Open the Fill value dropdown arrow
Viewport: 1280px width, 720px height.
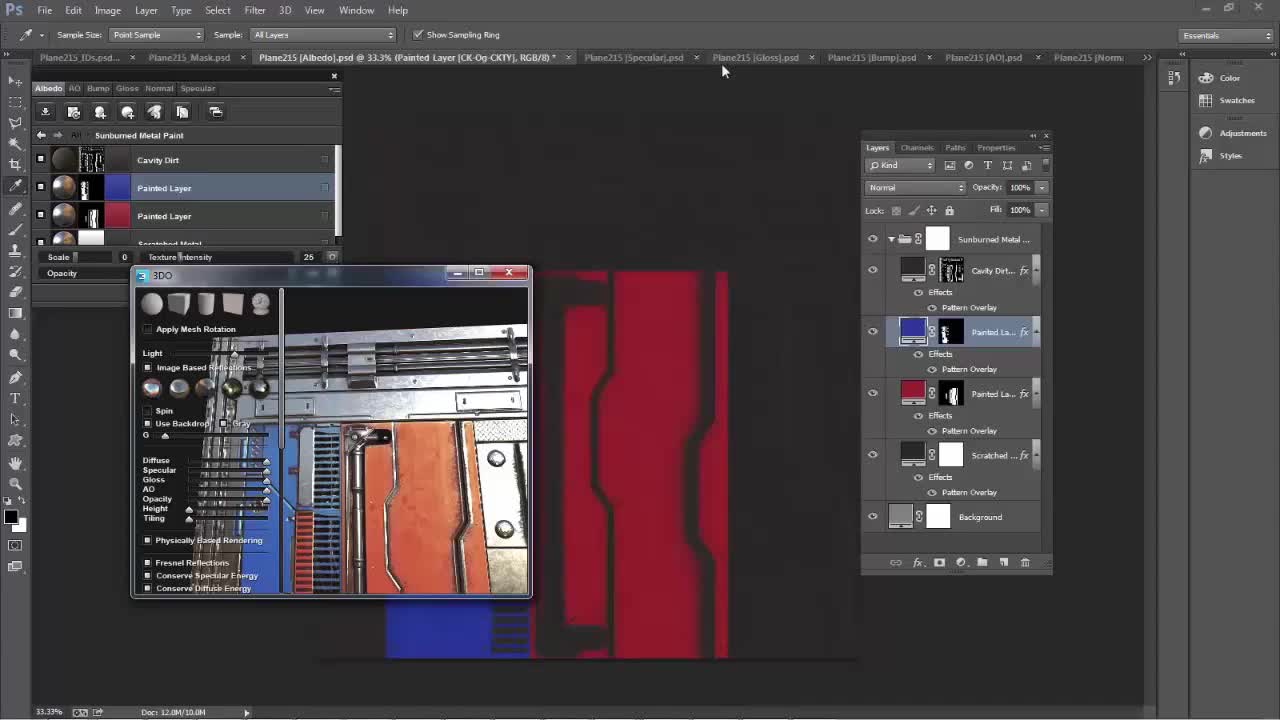[x=1041, y=210]
